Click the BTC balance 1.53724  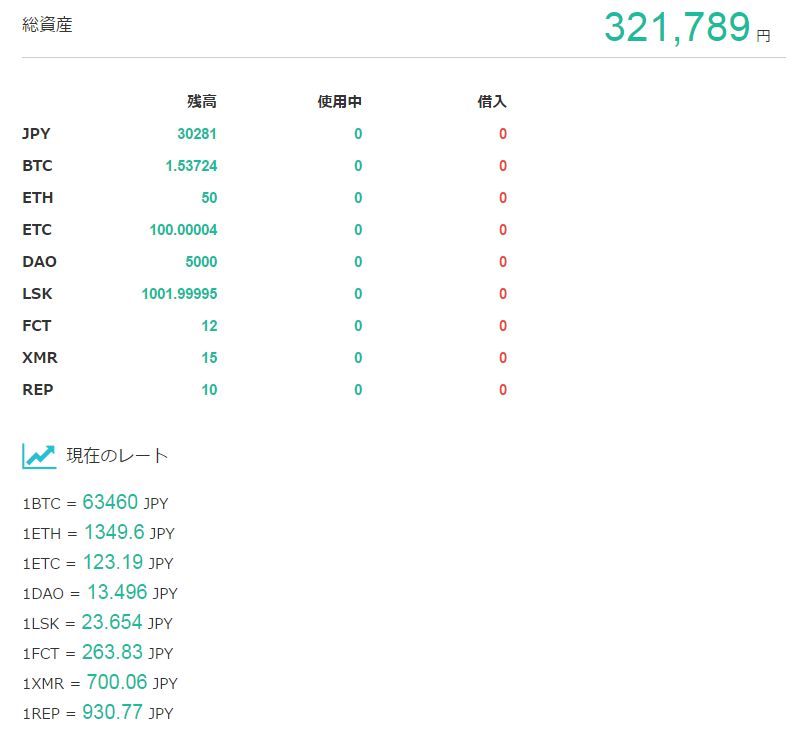click(x=191, y=166)
